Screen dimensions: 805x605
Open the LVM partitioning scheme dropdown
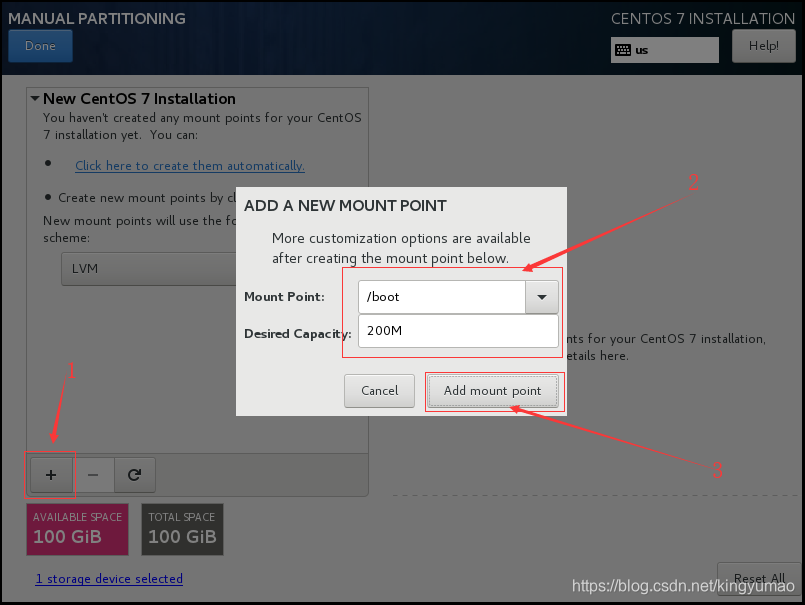click(x=149, y=269)
